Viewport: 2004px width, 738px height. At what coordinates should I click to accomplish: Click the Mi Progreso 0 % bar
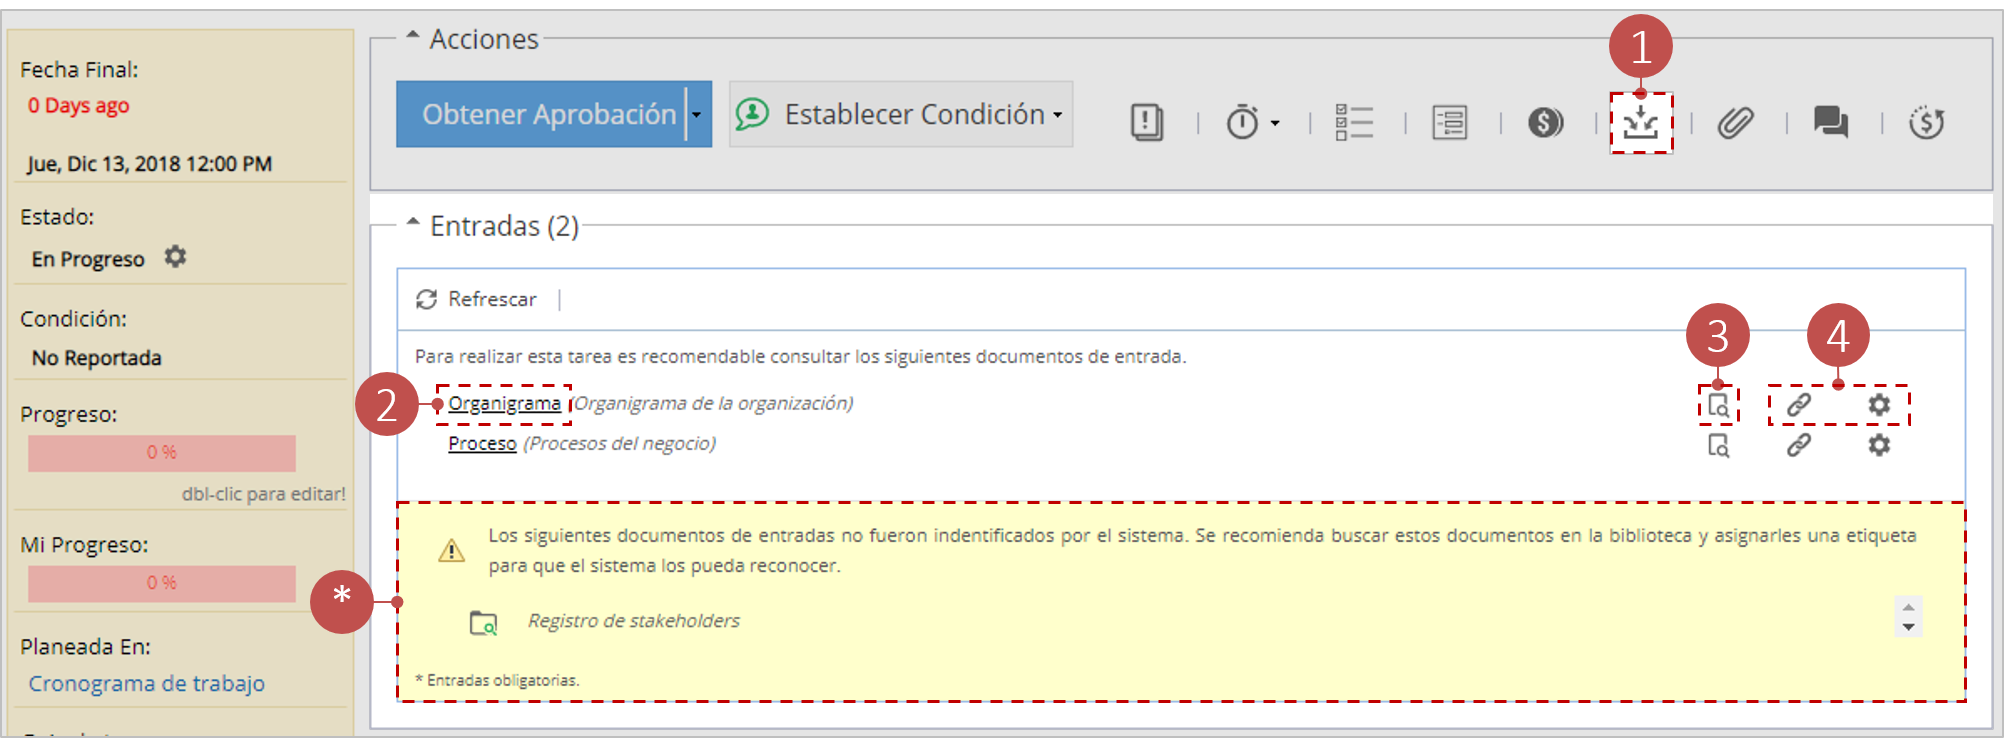coord(162,583)
